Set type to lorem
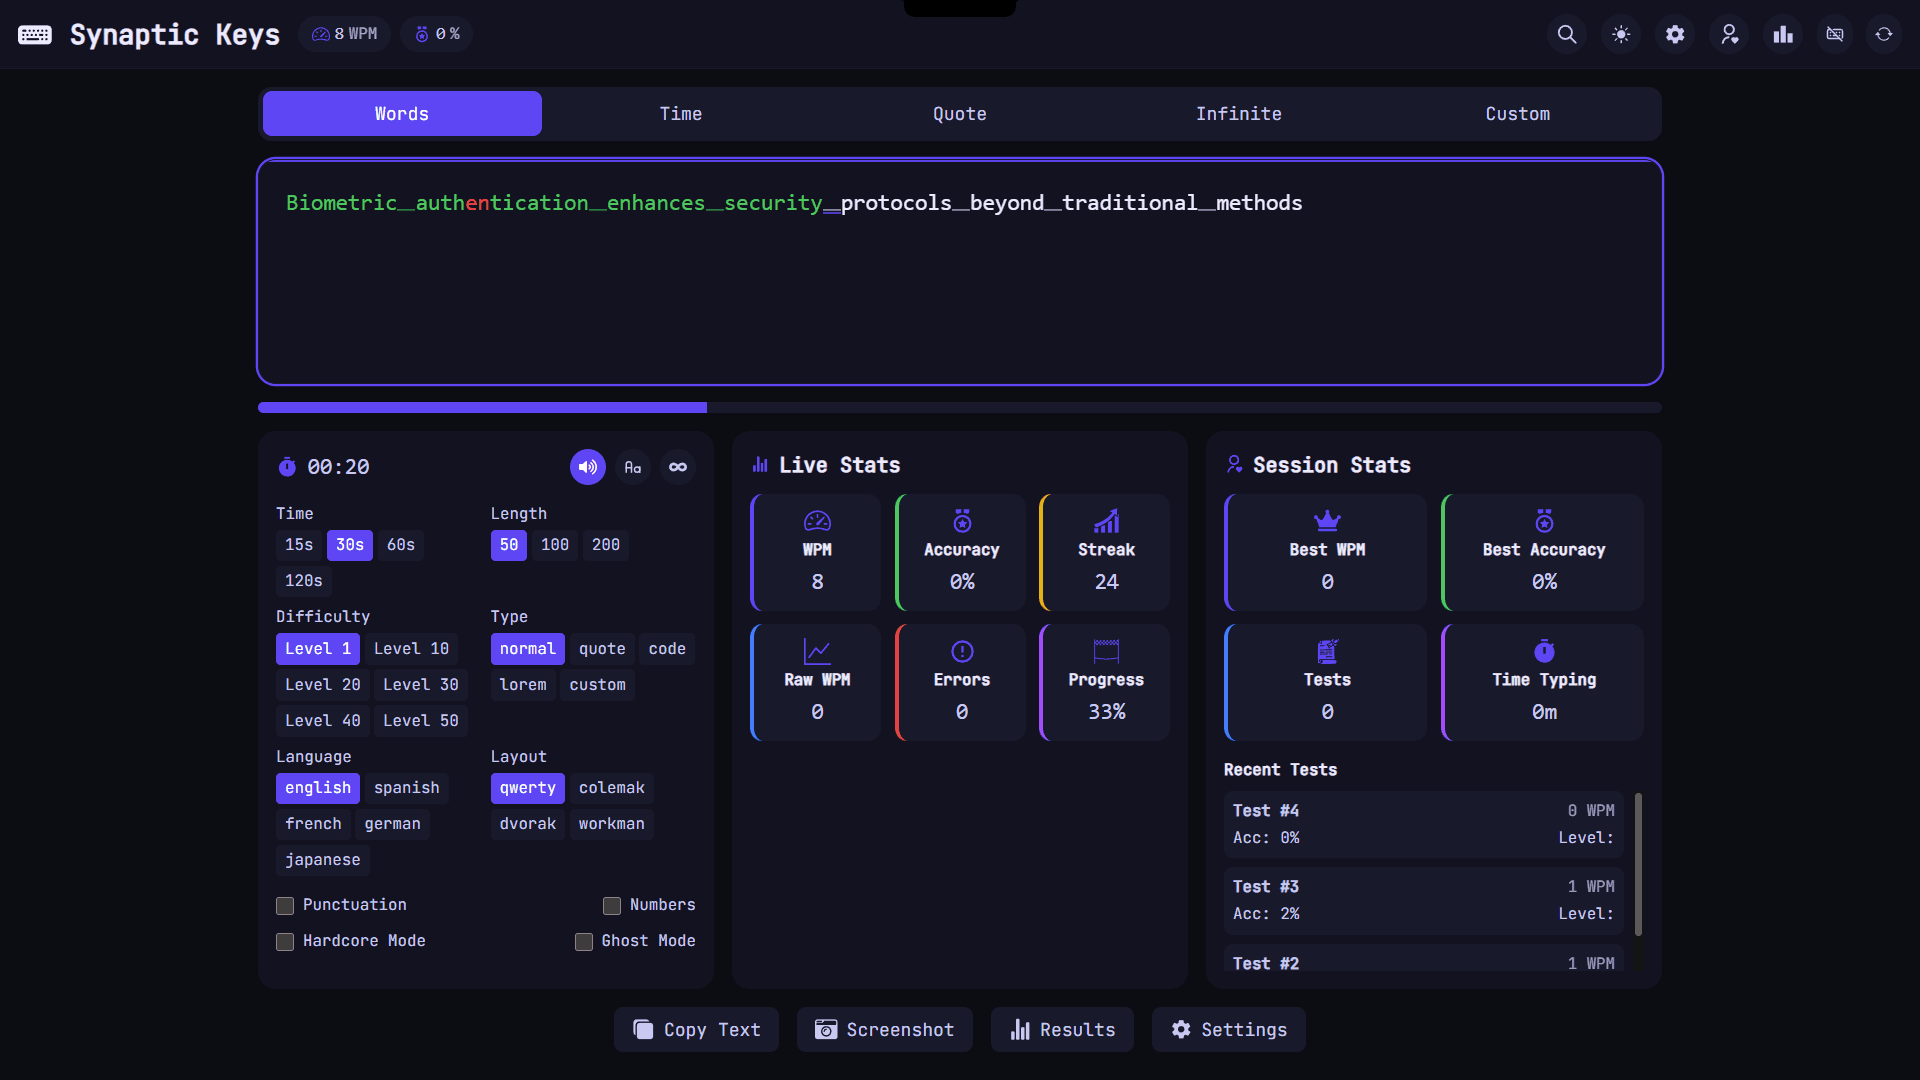The height and width of the screenshot is (1080, 1920). point(523,685)
